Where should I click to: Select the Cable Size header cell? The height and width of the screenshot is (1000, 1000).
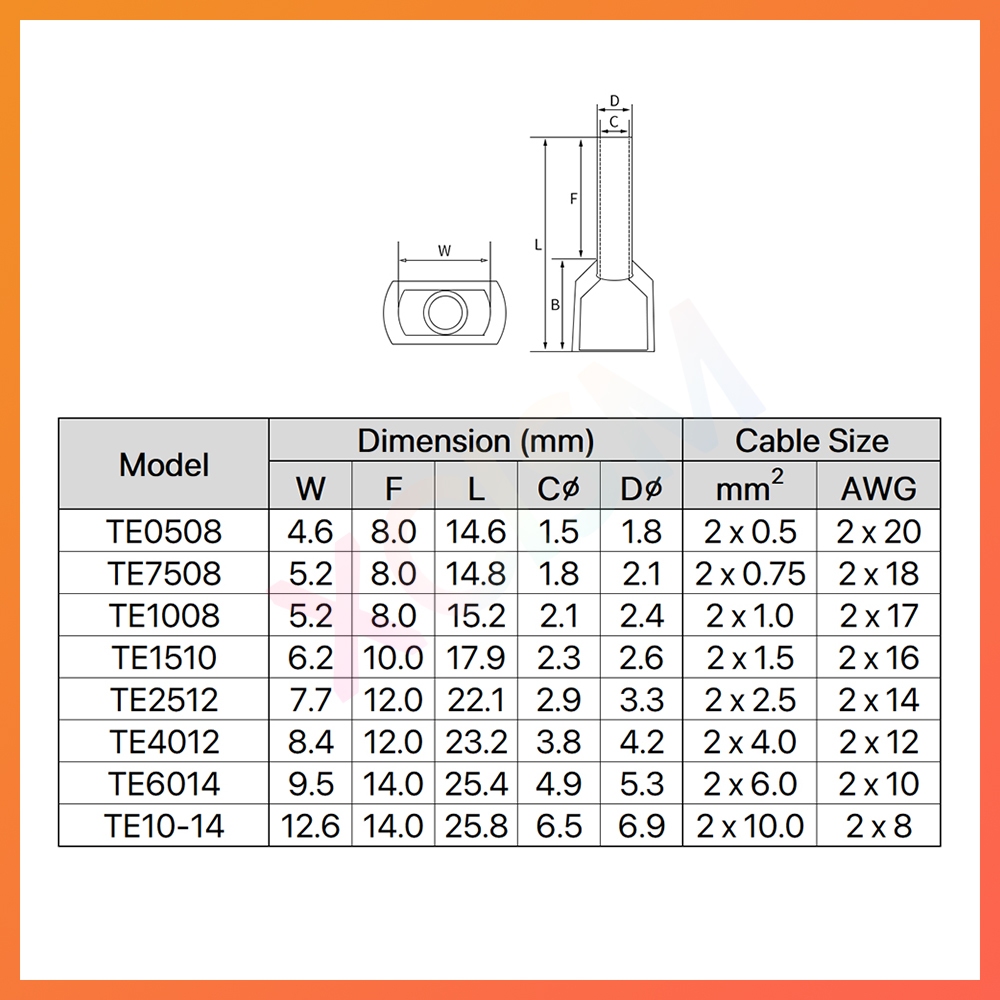point(811,440)
